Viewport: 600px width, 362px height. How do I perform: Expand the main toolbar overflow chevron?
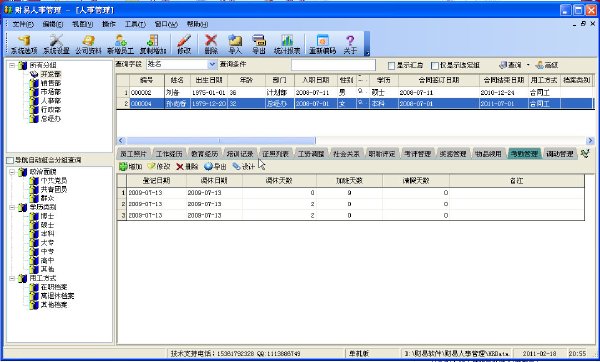[x=367, y=44]
